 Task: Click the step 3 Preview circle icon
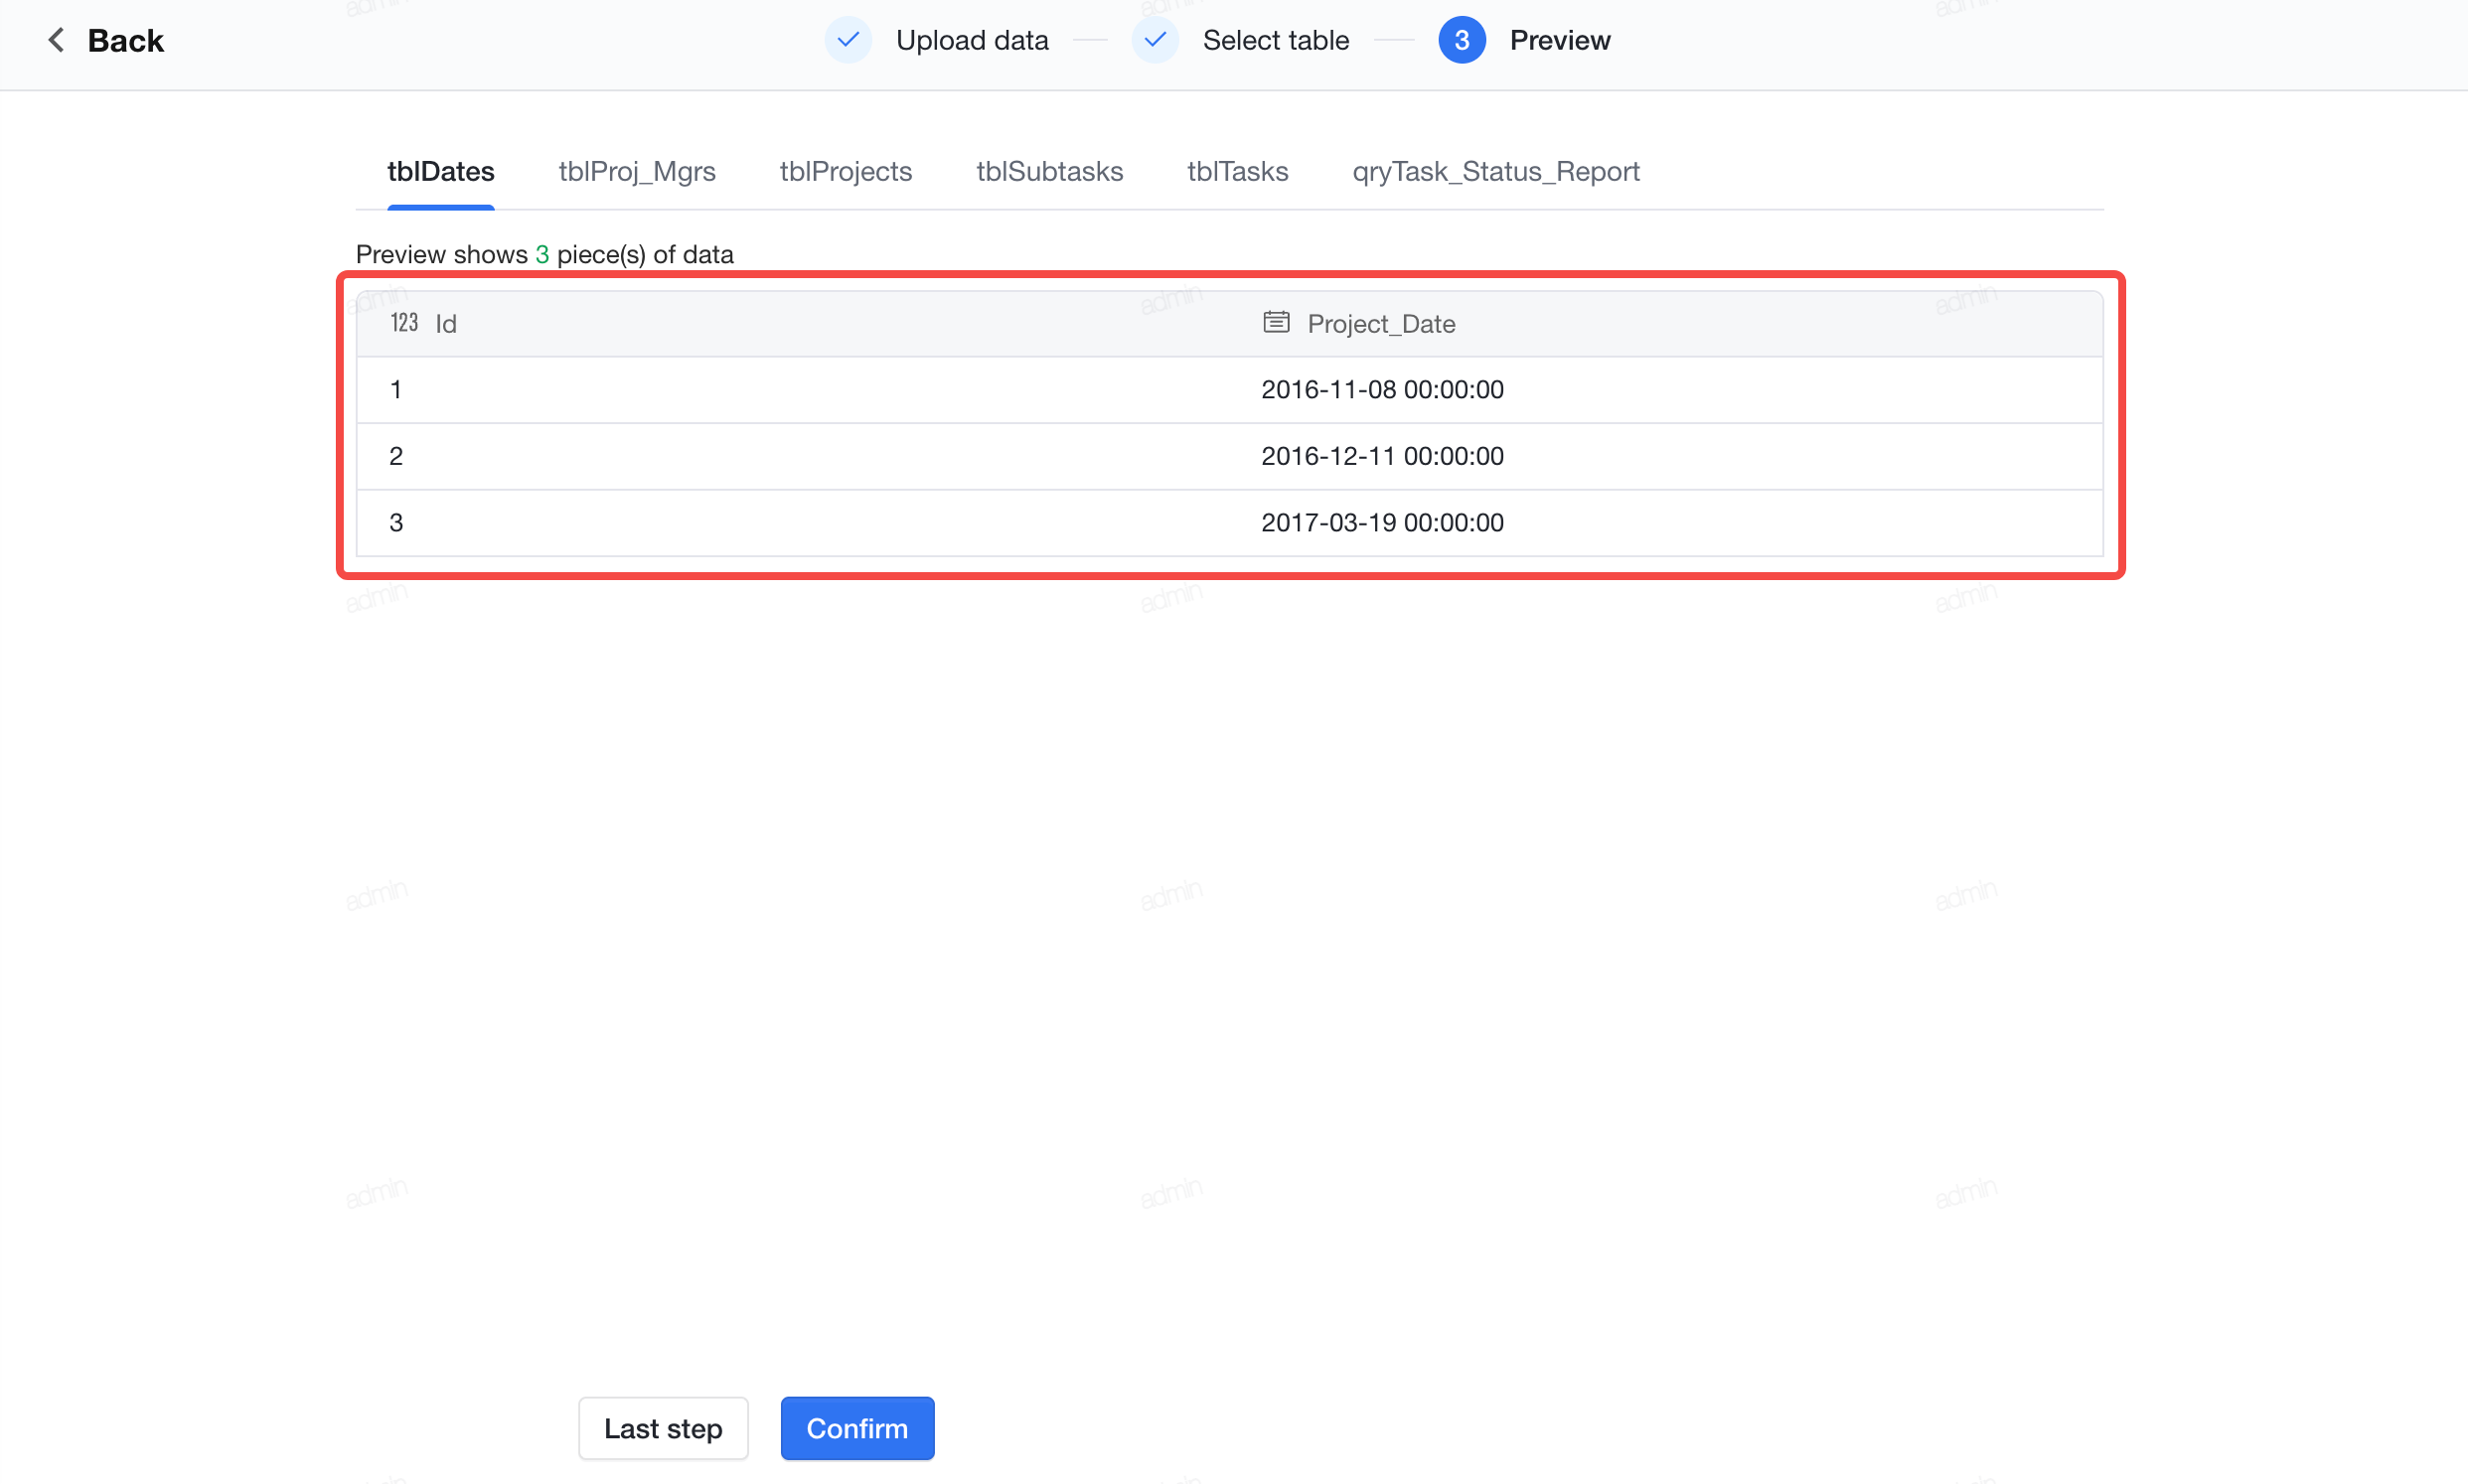[1462, 40]
